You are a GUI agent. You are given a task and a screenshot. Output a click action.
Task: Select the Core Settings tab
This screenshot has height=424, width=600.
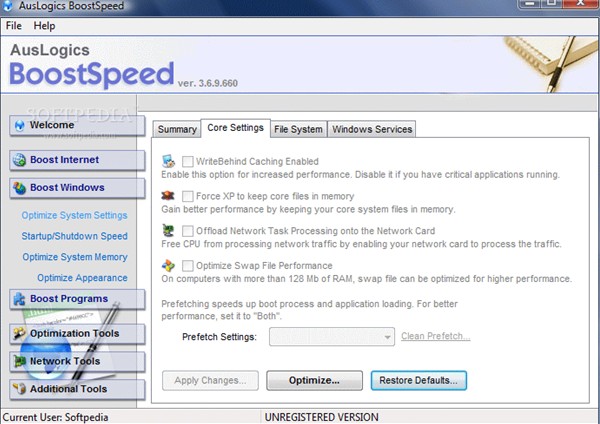(x=235, y=128)
